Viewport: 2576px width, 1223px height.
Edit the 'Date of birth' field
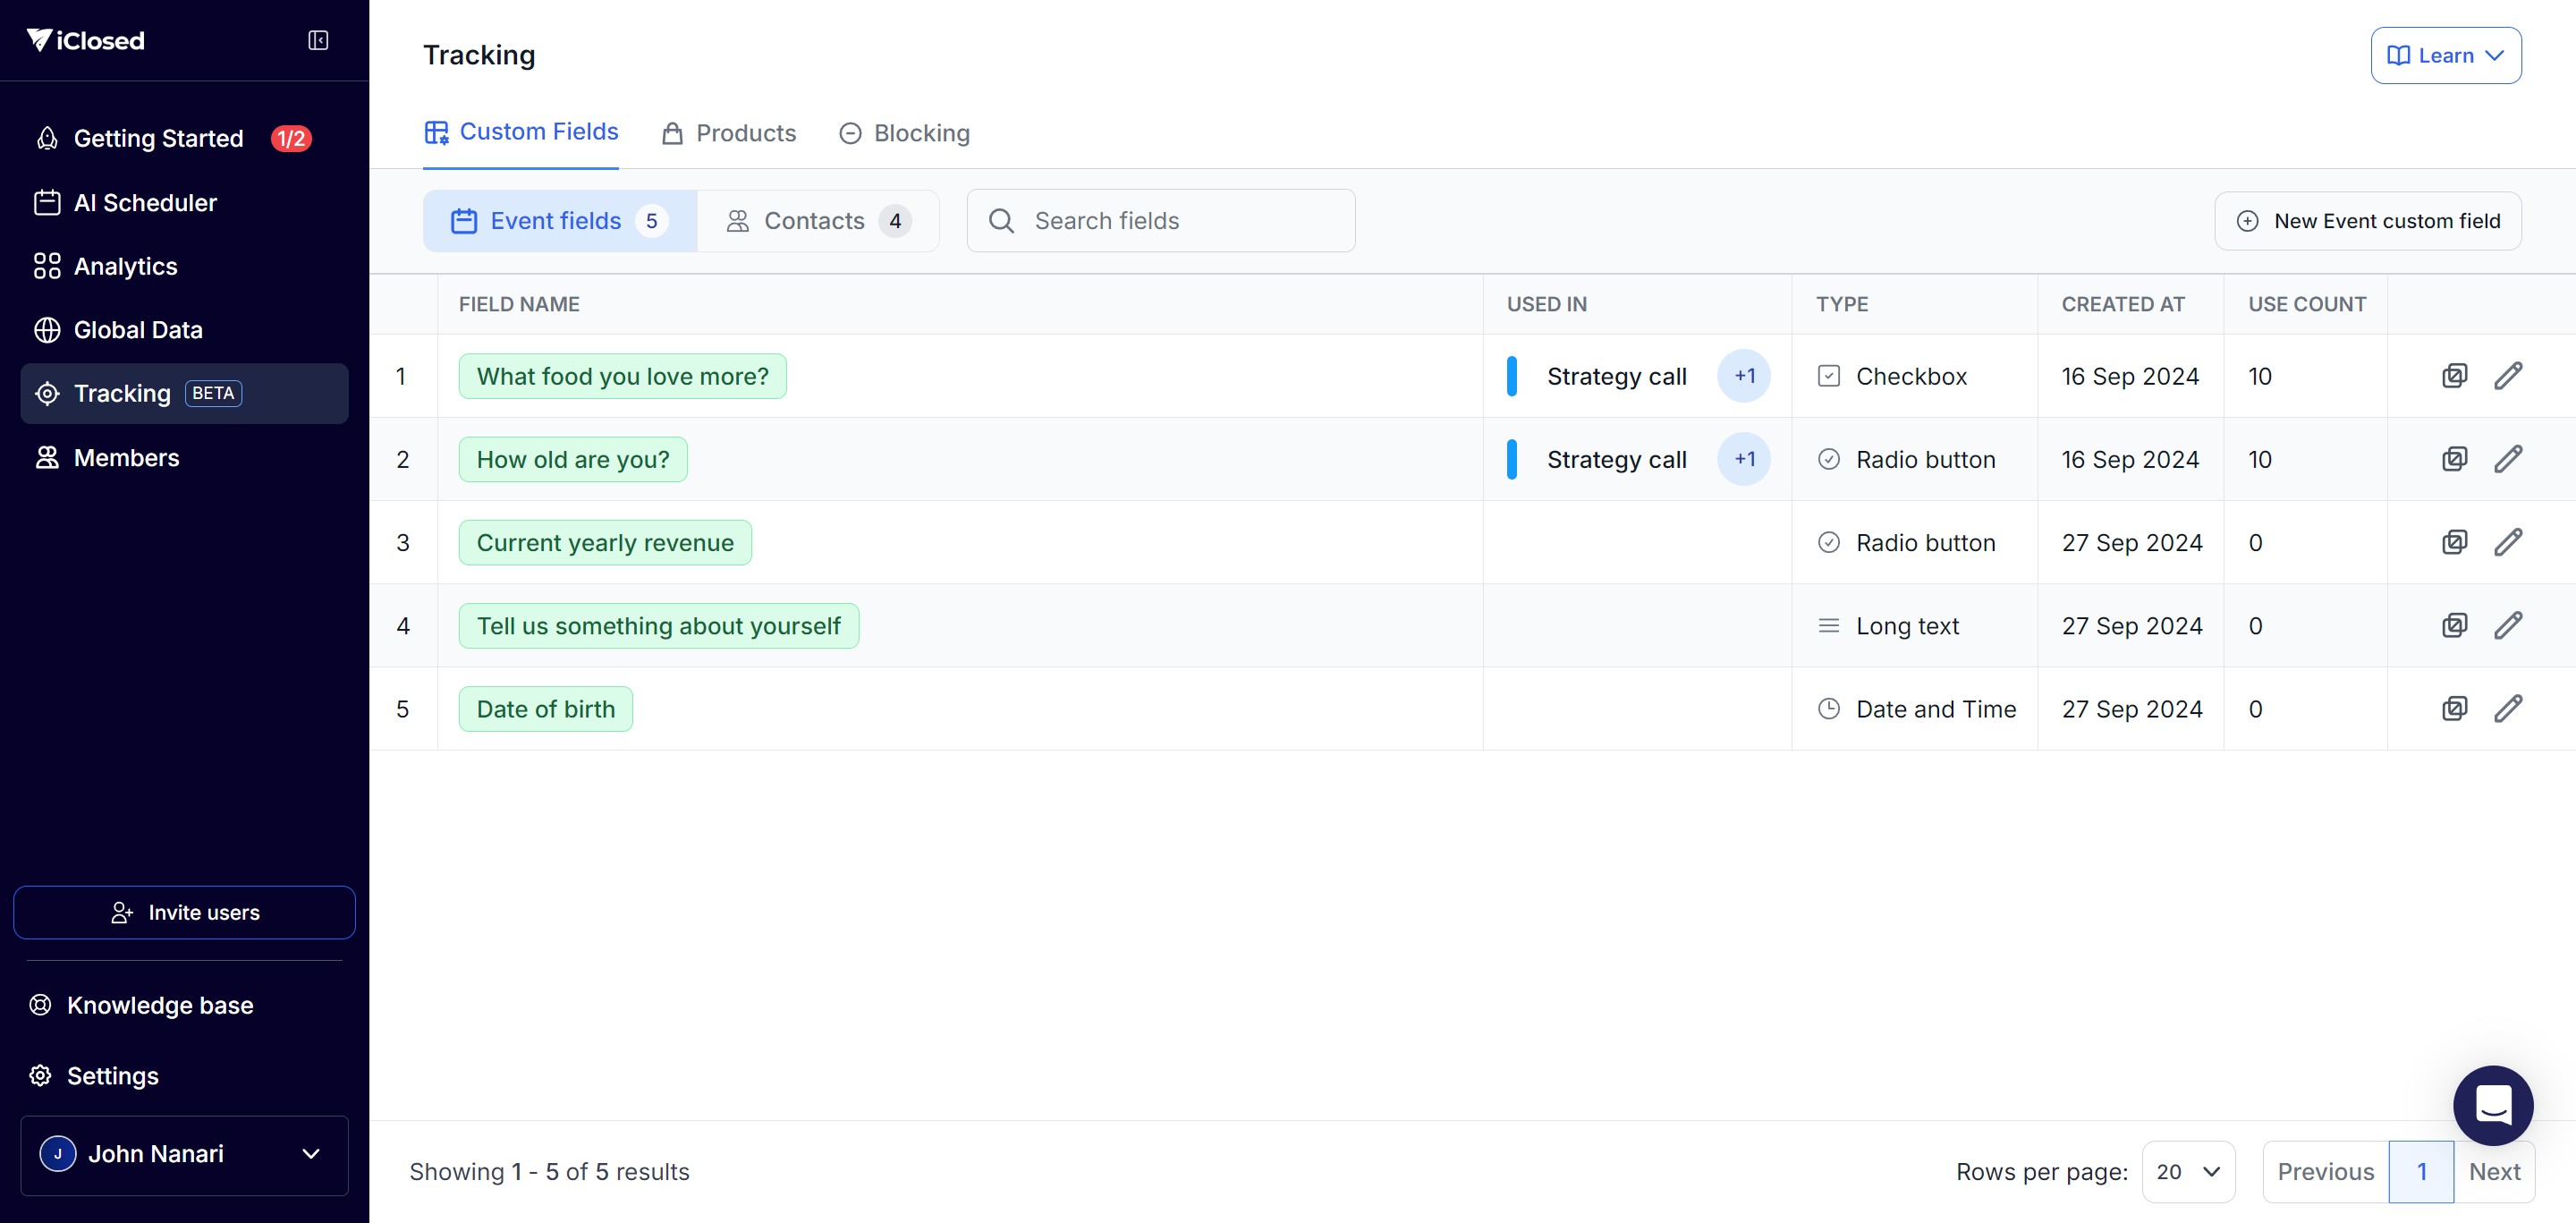[2508, 709]
